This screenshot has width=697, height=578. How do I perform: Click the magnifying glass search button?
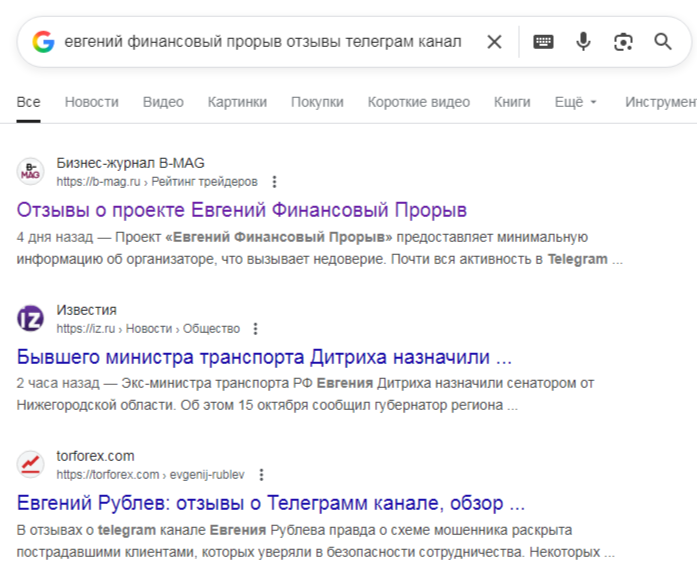tap(663, 42)
